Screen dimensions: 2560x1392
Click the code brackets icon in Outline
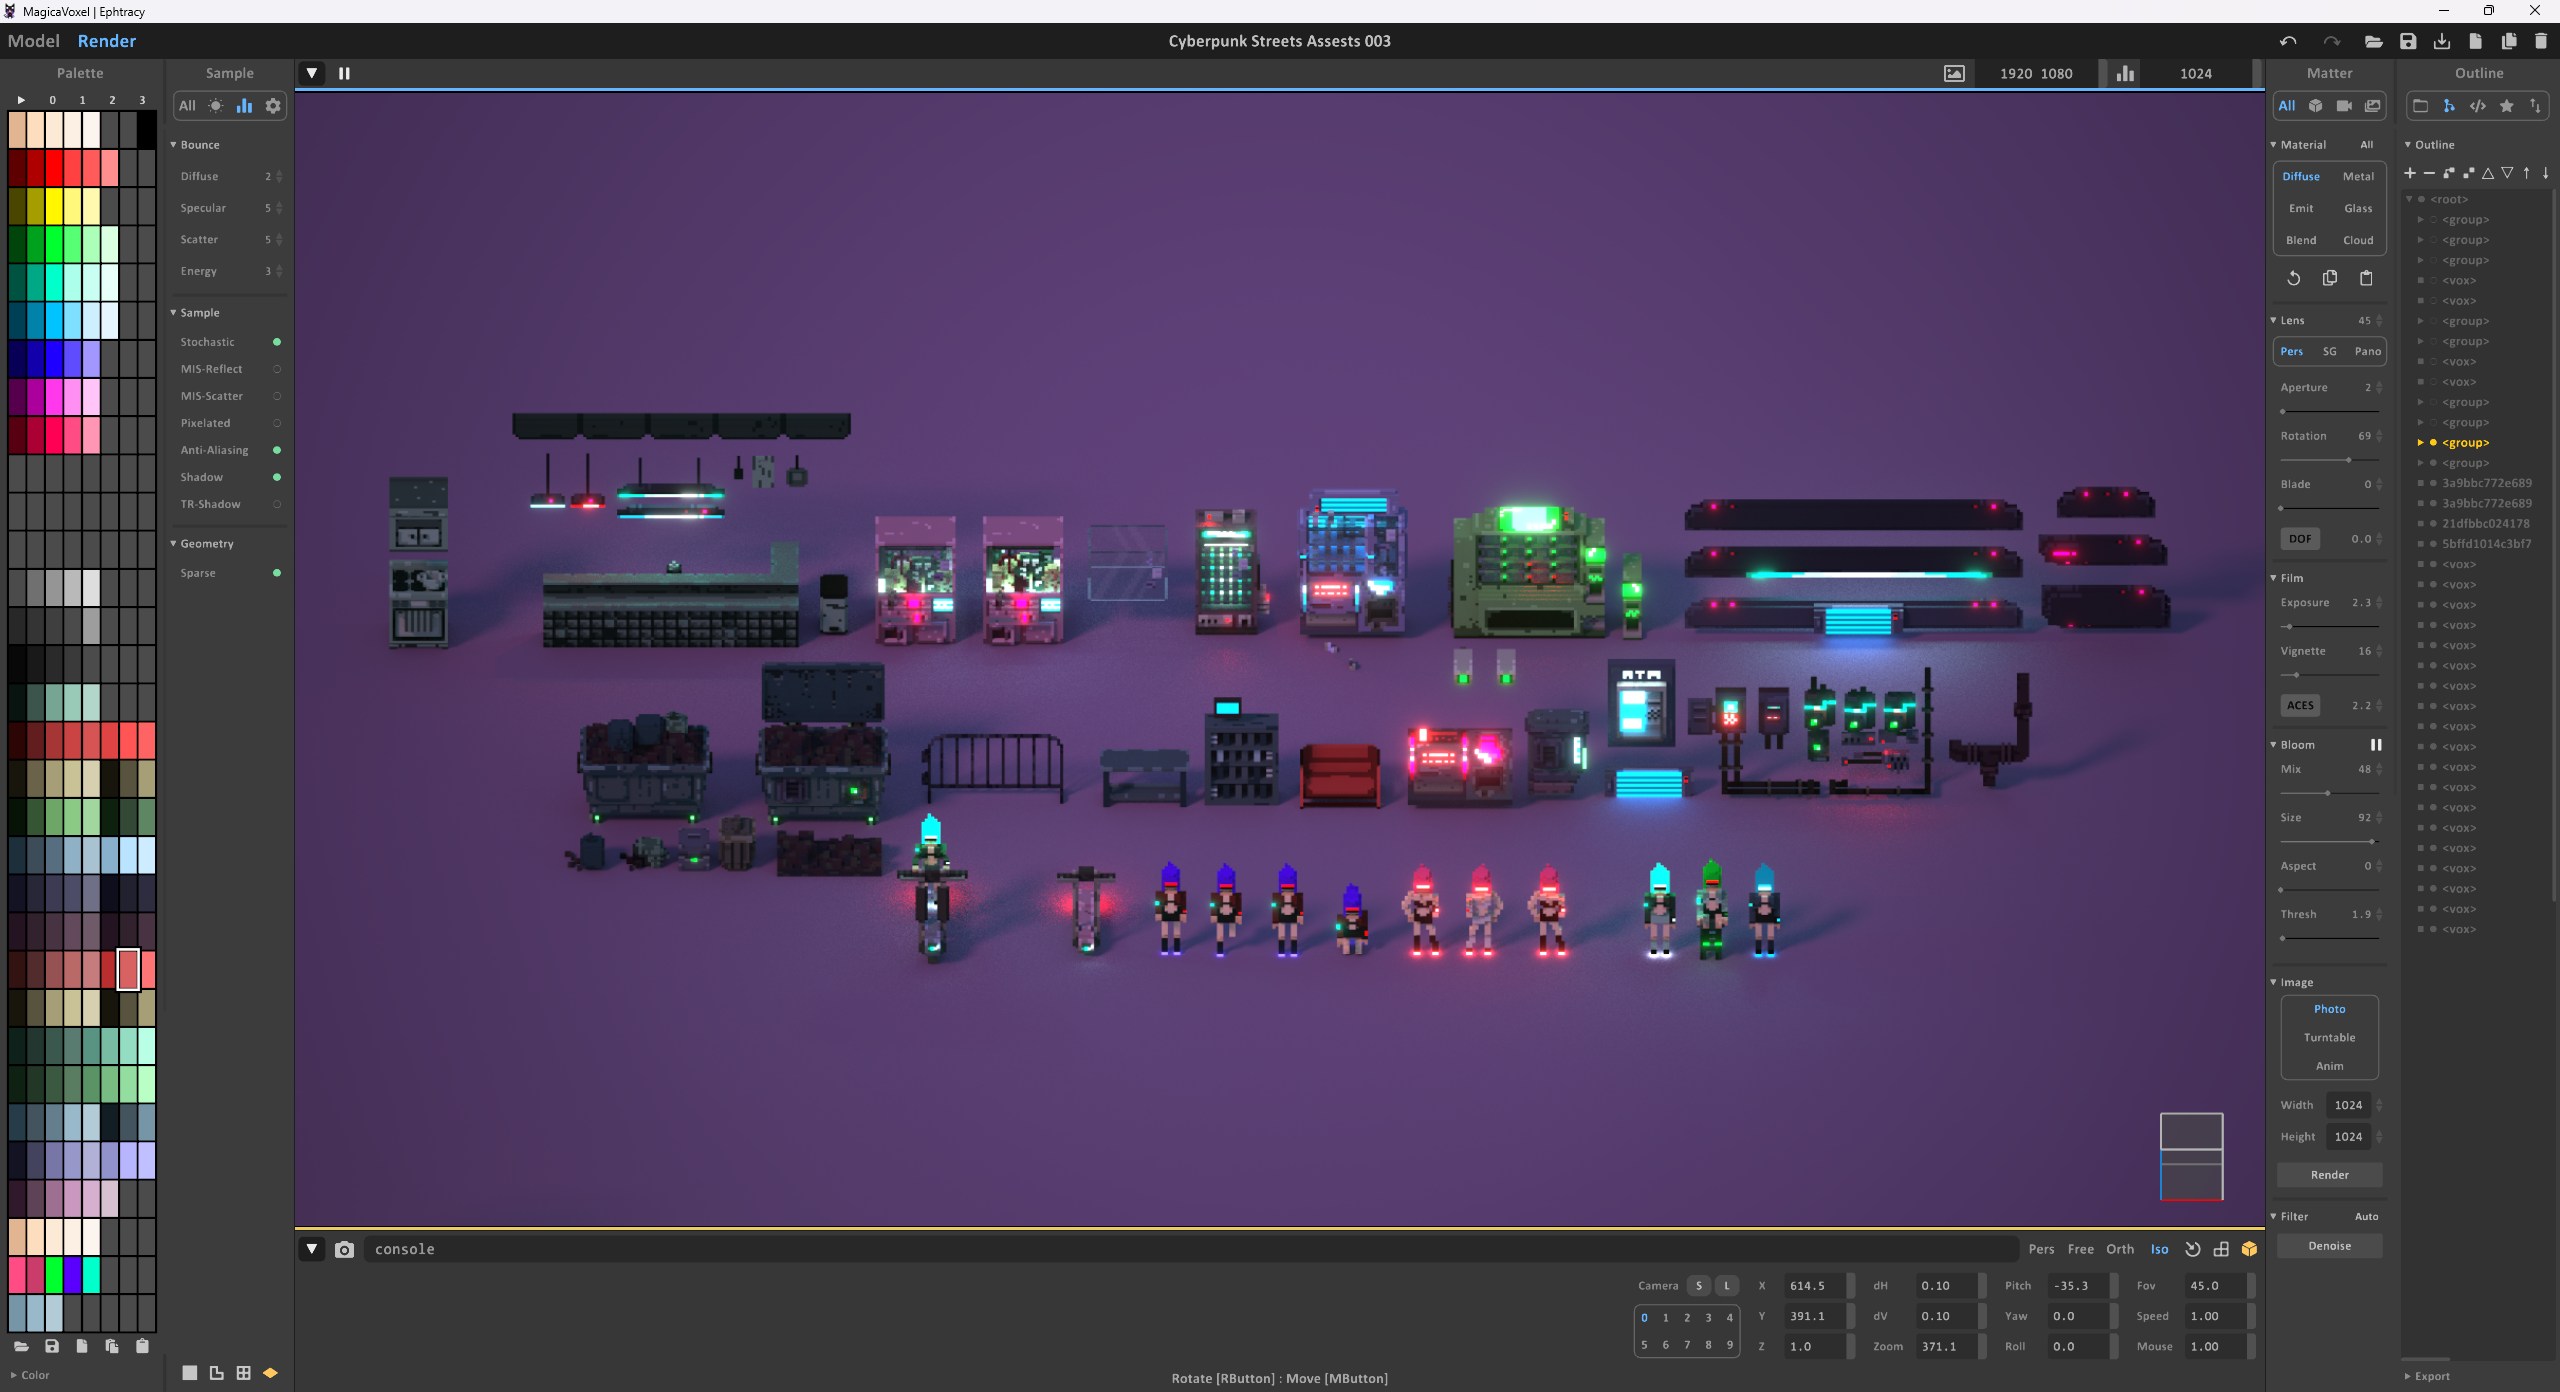click(2478, 106)
